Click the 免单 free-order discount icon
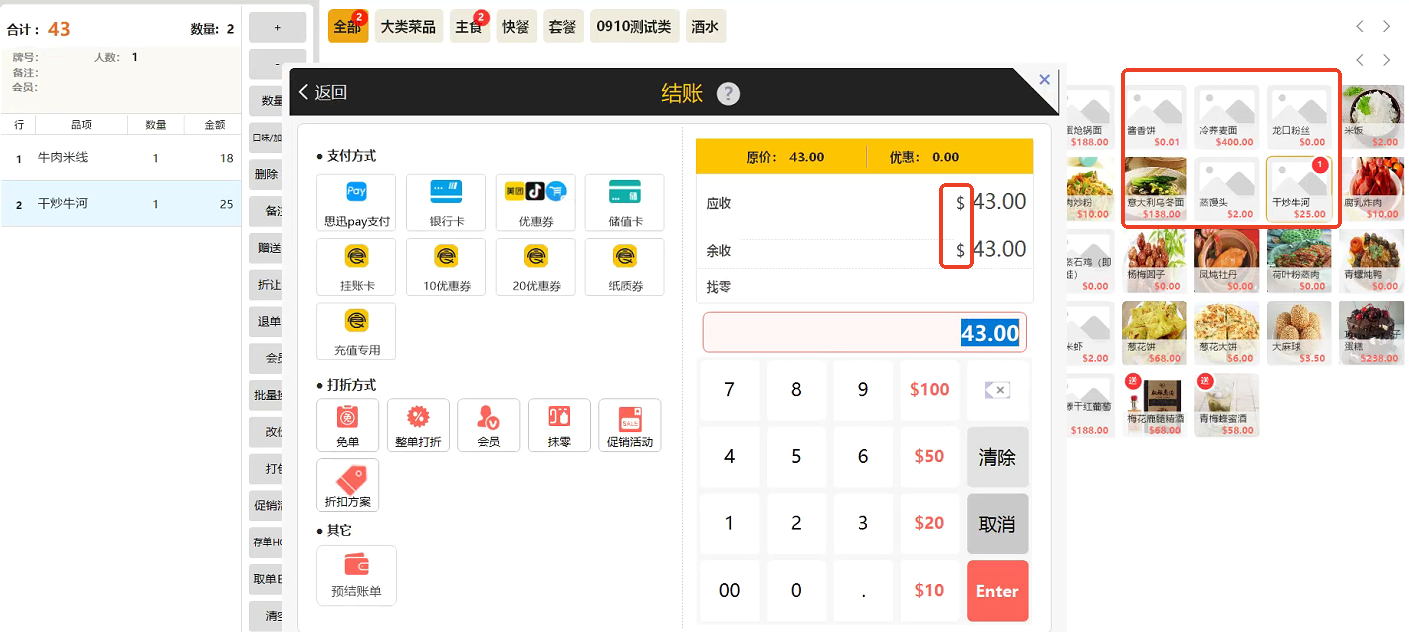Screen dimensions: 1409x632 347,425
